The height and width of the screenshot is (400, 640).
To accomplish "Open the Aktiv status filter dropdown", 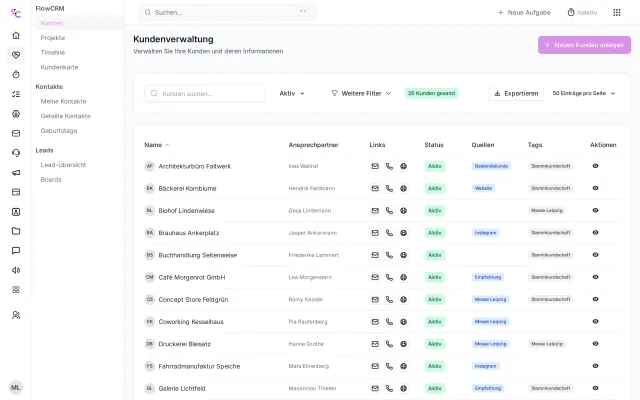I will (x=292, y=93).
